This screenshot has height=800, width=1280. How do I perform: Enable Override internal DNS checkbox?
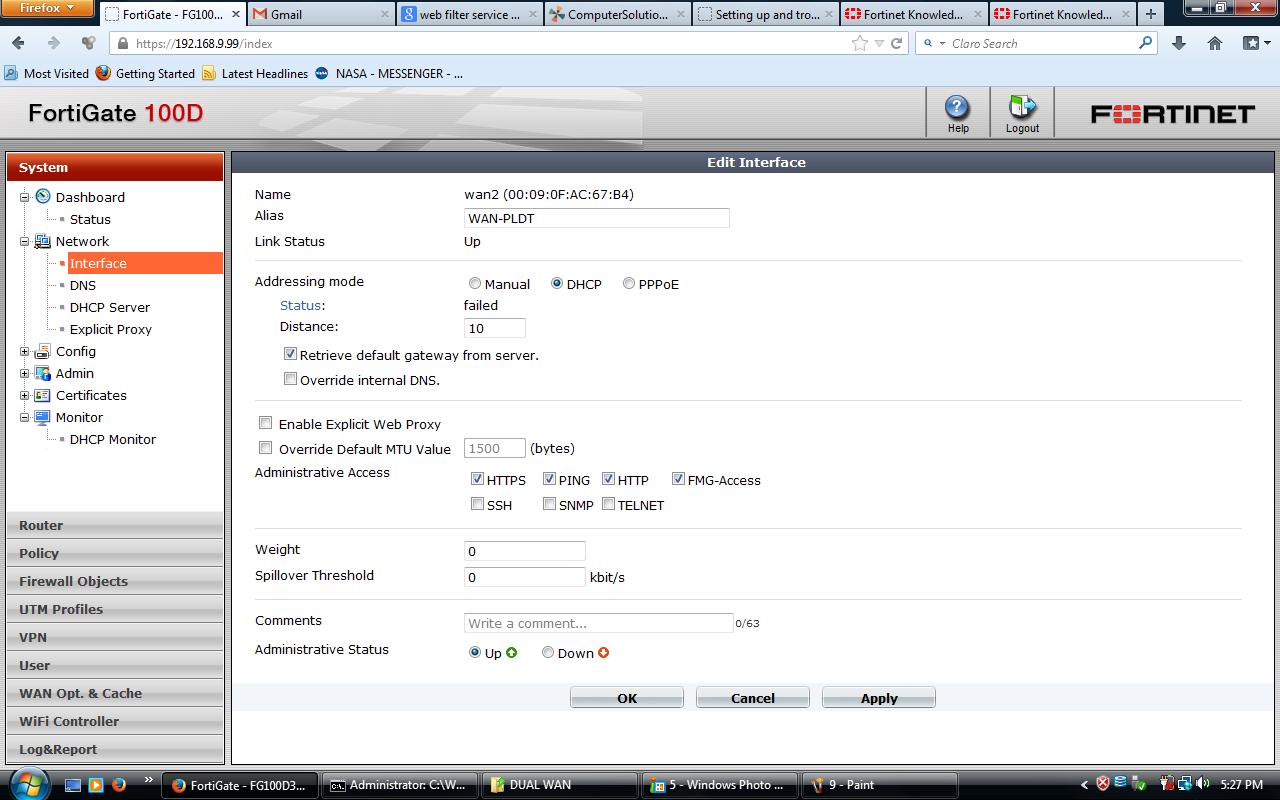(x=290, y=379)
